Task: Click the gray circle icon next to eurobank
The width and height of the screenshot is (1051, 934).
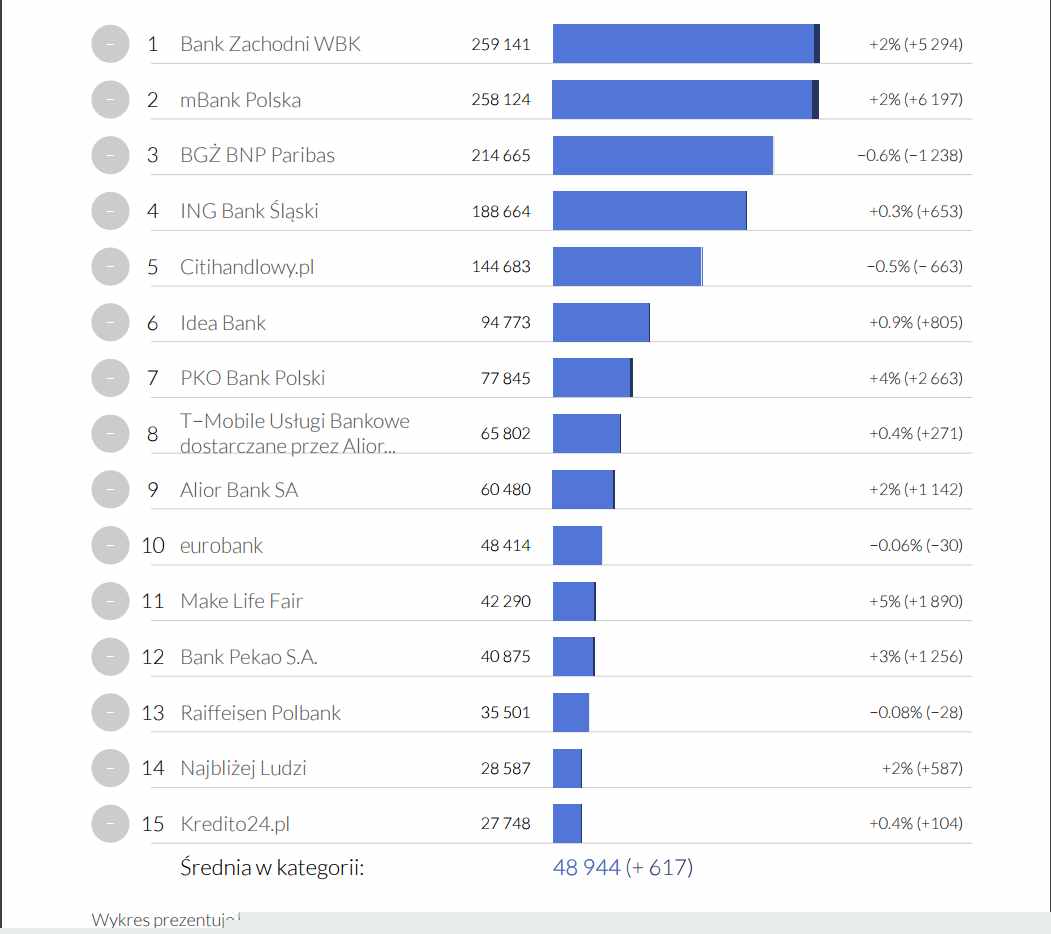Action: point(110,545)
